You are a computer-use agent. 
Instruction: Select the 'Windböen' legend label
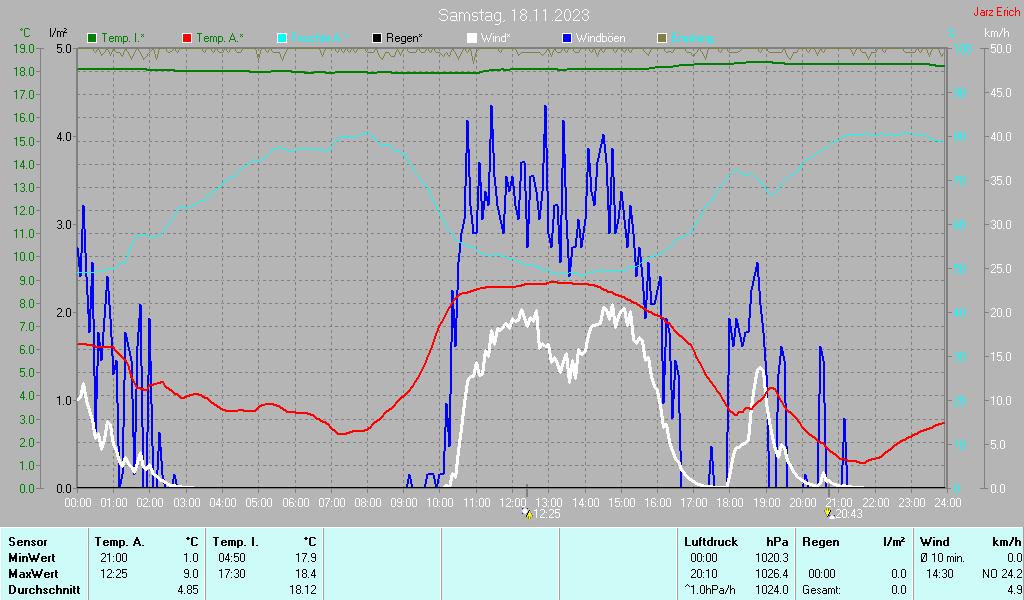tap(601, 39)
